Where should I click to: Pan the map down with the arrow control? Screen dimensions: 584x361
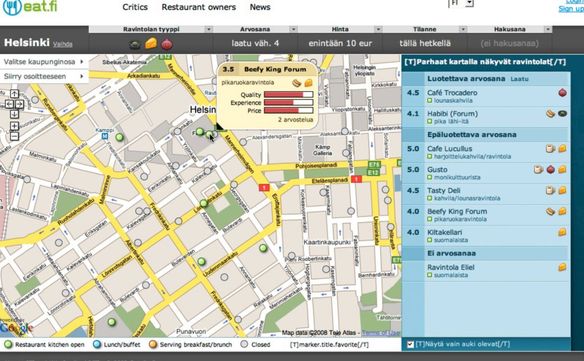pos(14,114)
